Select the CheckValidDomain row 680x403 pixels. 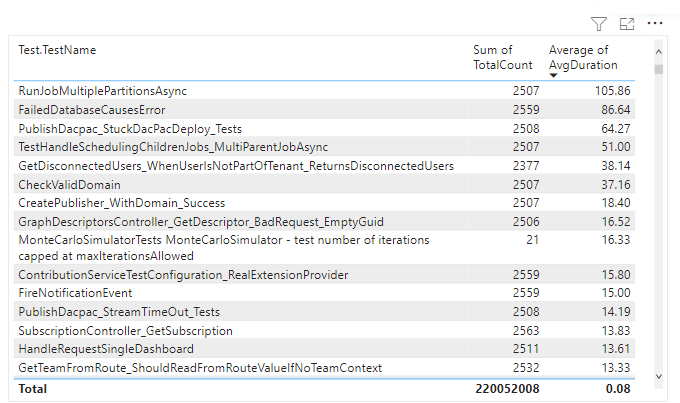(x=70, y=185)
